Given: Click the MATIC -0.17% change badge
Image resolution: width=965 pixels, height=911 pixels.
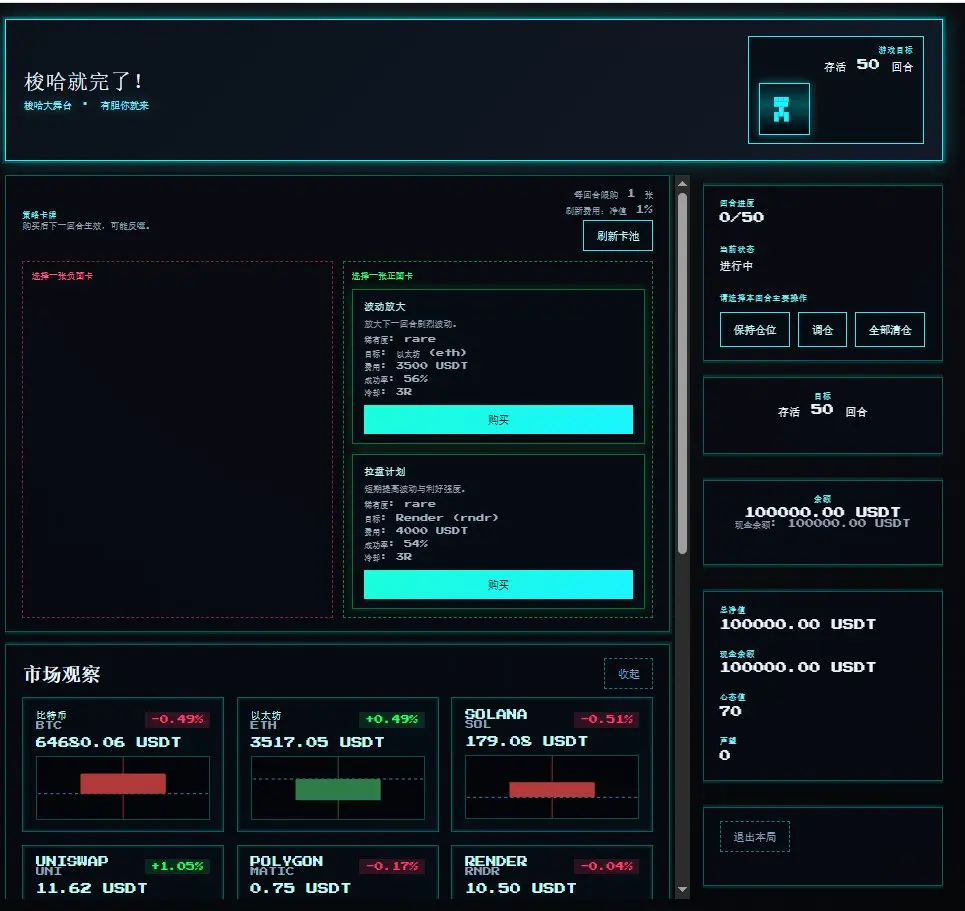Looking at the screenshot, I should point(392,866).
